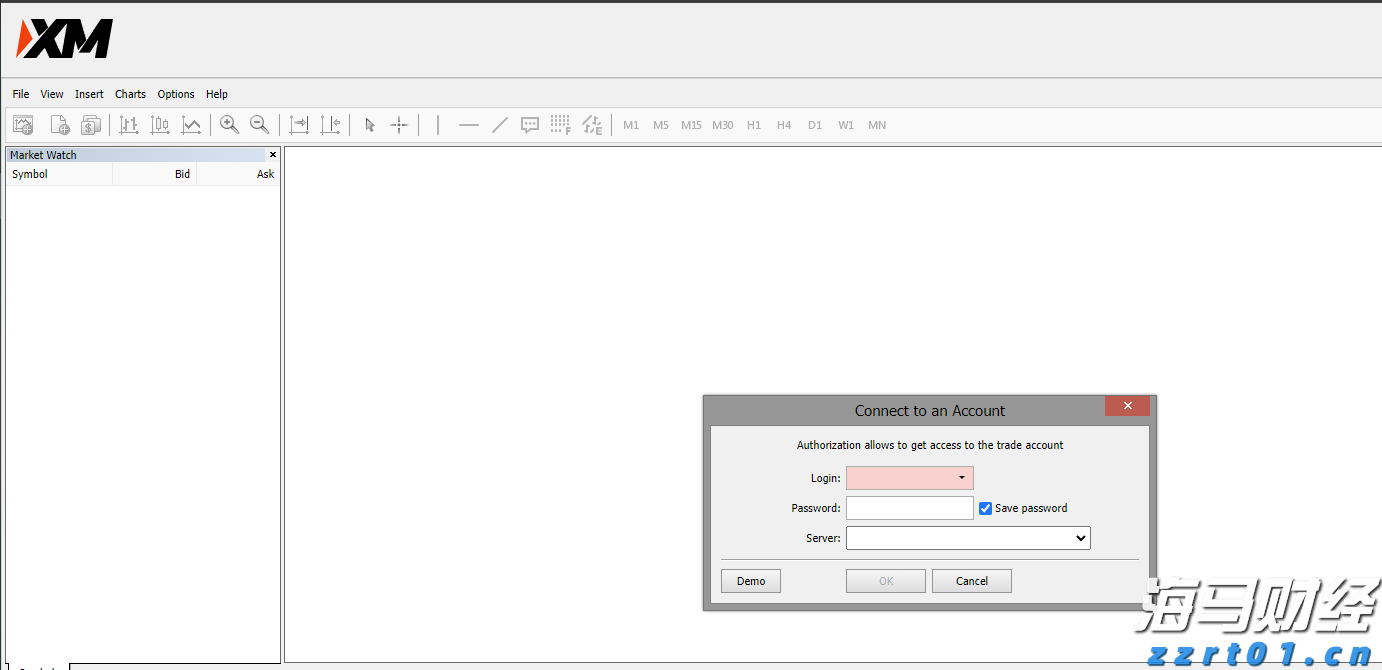Switch to line chart icon
The width and height of the screenshot is (1382, 670).
pyautogui.click(x=191, y=125)
